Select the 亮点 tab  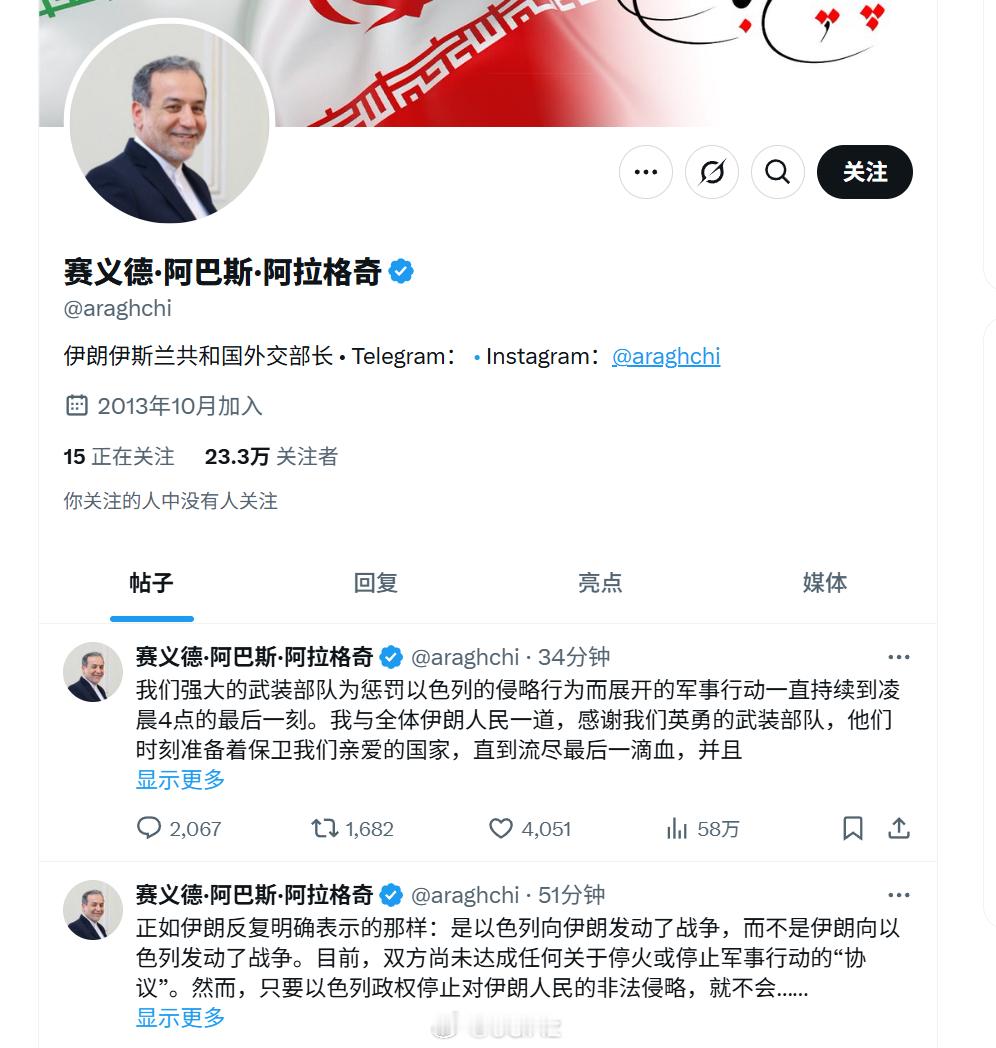point(600,583)
